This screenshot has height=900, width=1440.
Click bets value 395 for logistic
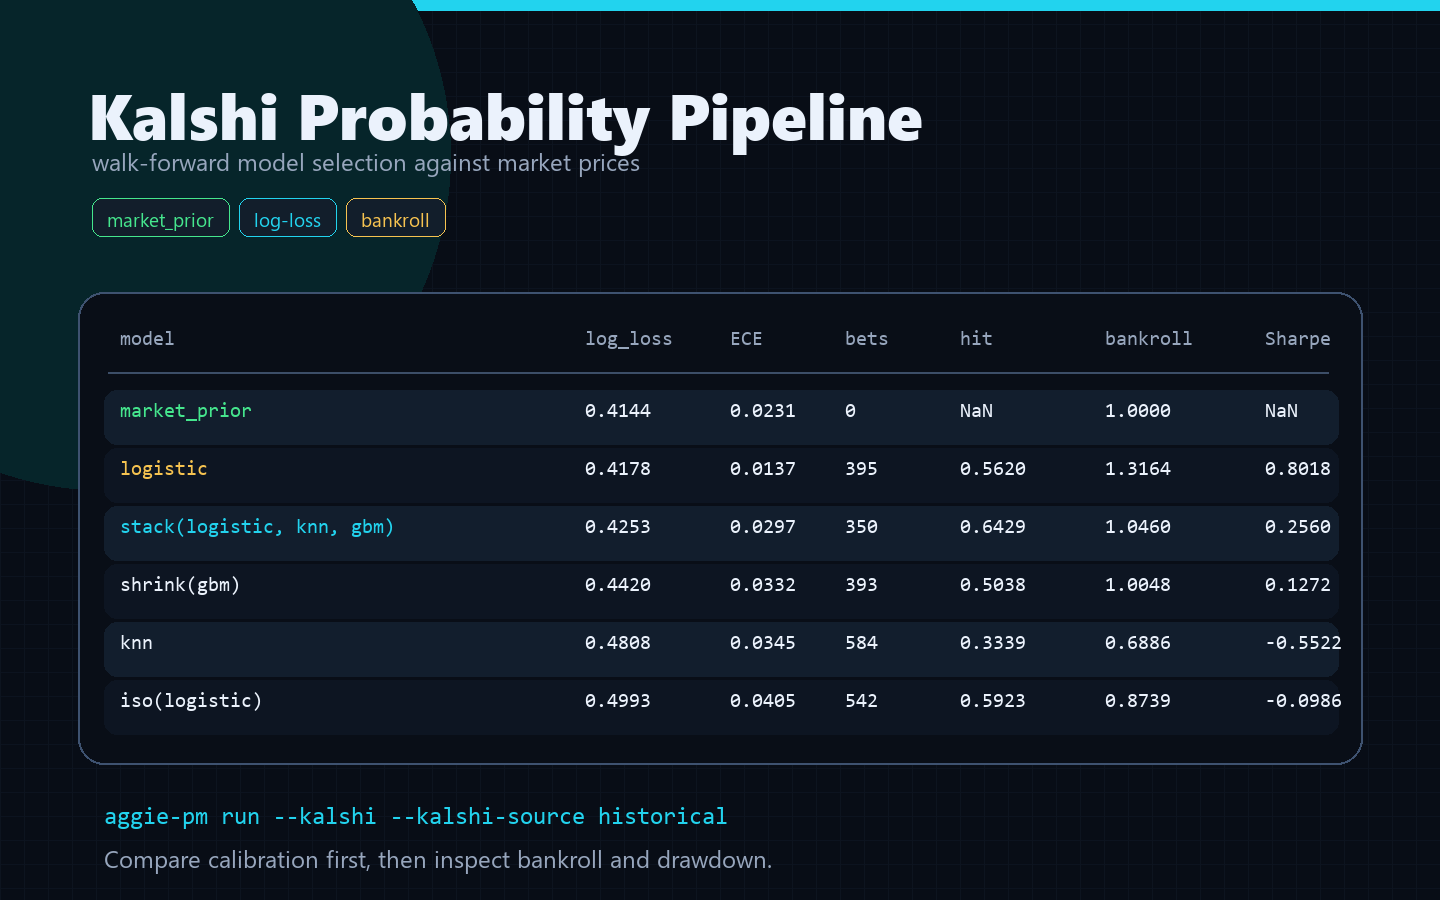coord(861,469)
